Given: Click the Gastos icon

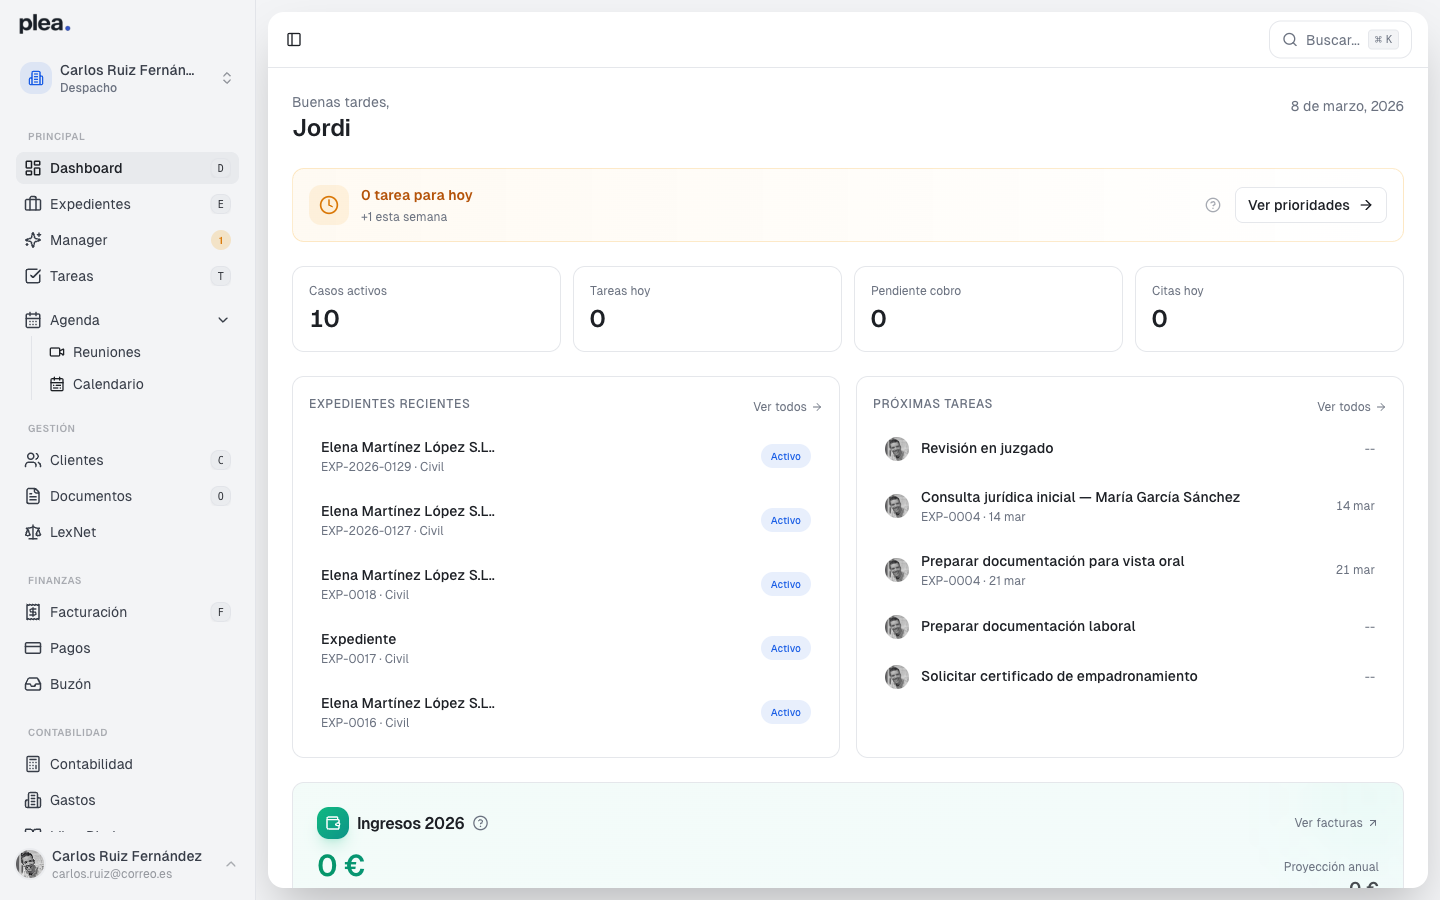Looking at the screenshot, I should tap(33, 800).
